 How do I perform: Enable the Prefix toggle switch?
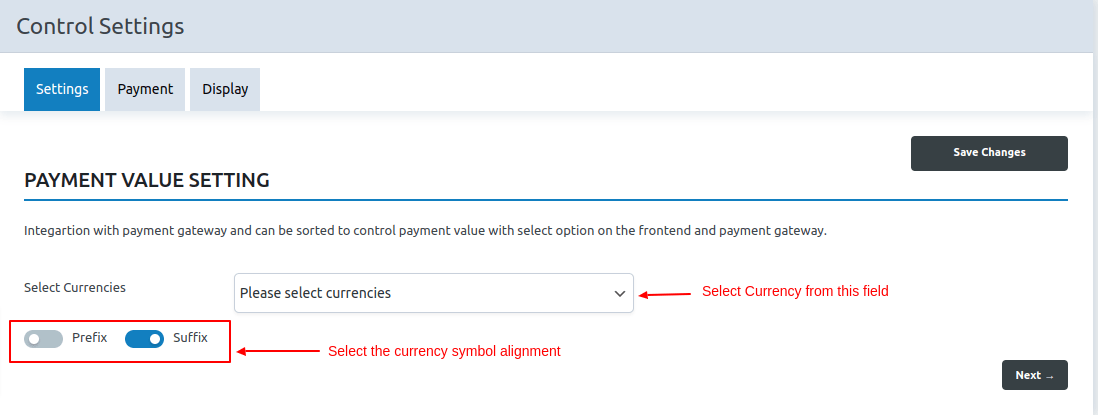44,339
